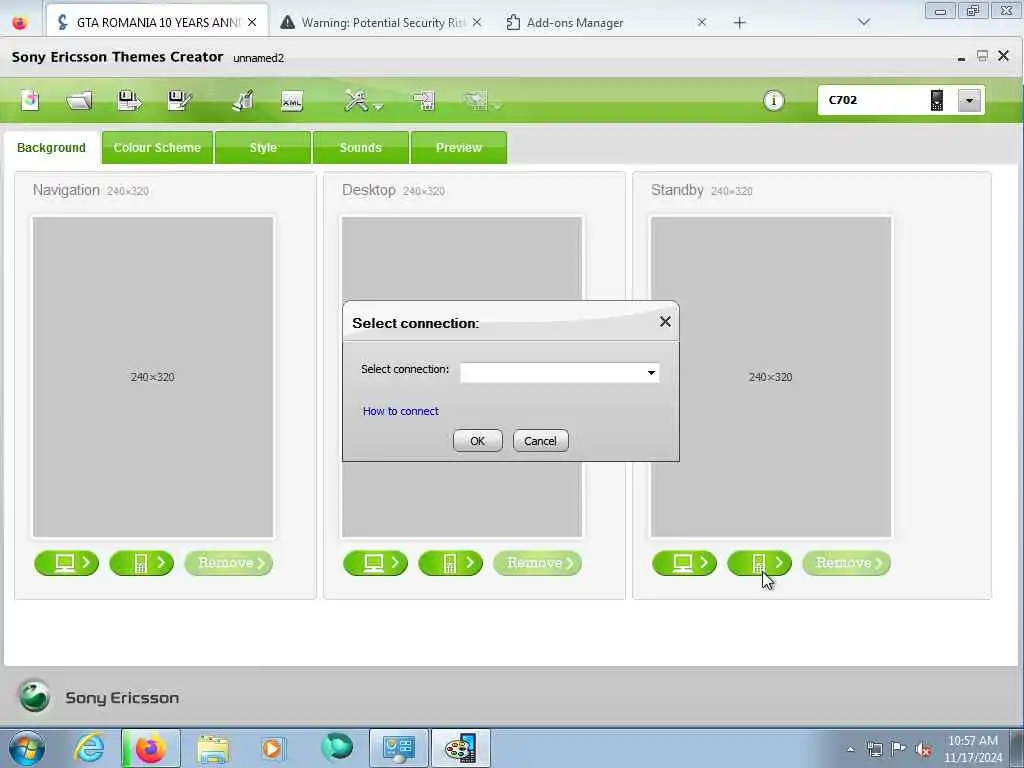Viewport: 1024px width, 768px height.
Task: Click the Save theme floppy icon
Action: (x=129, y=101)
